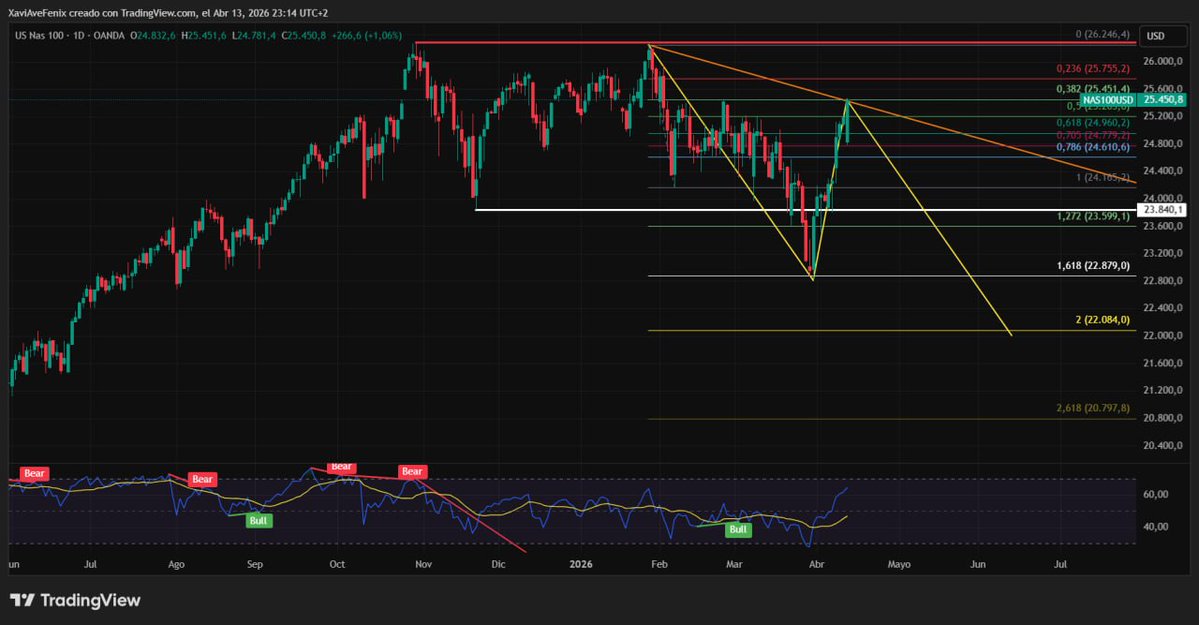
Task: Click the Sep month label on time axis
Action: pos(255,565)
